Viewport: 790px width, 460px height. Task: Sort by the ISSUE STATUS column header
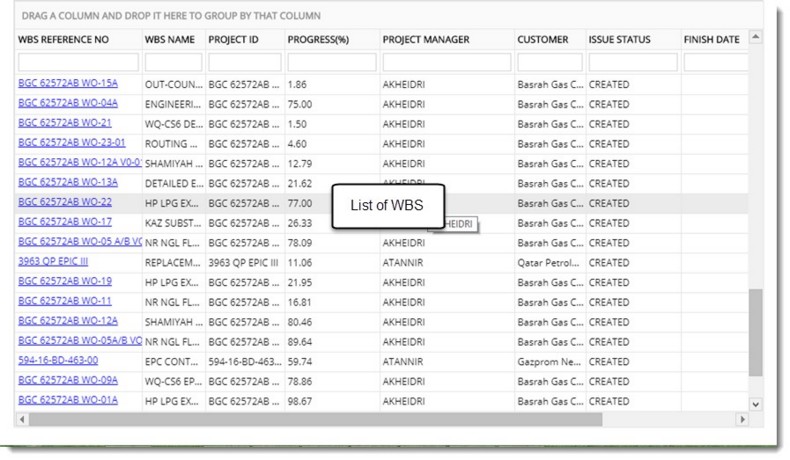[x=619, y=40]
